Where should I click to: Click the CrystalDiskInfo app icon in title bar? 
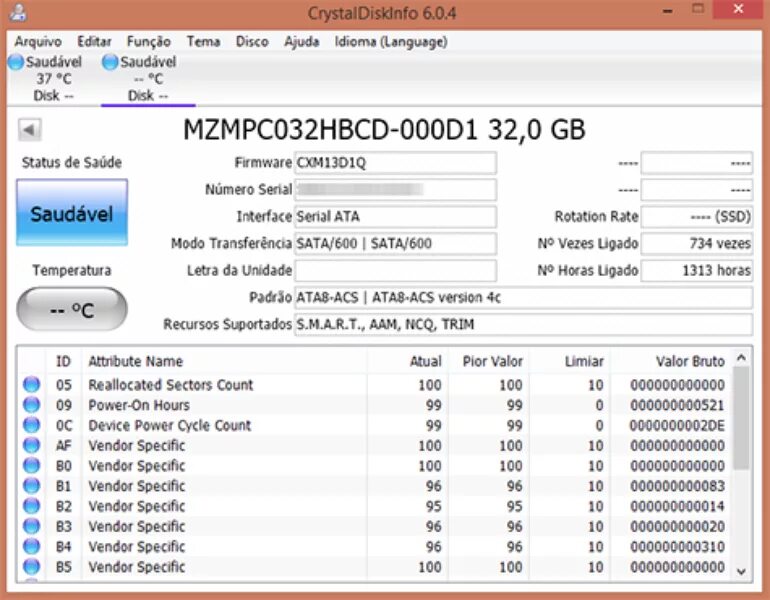click(18, 12)
